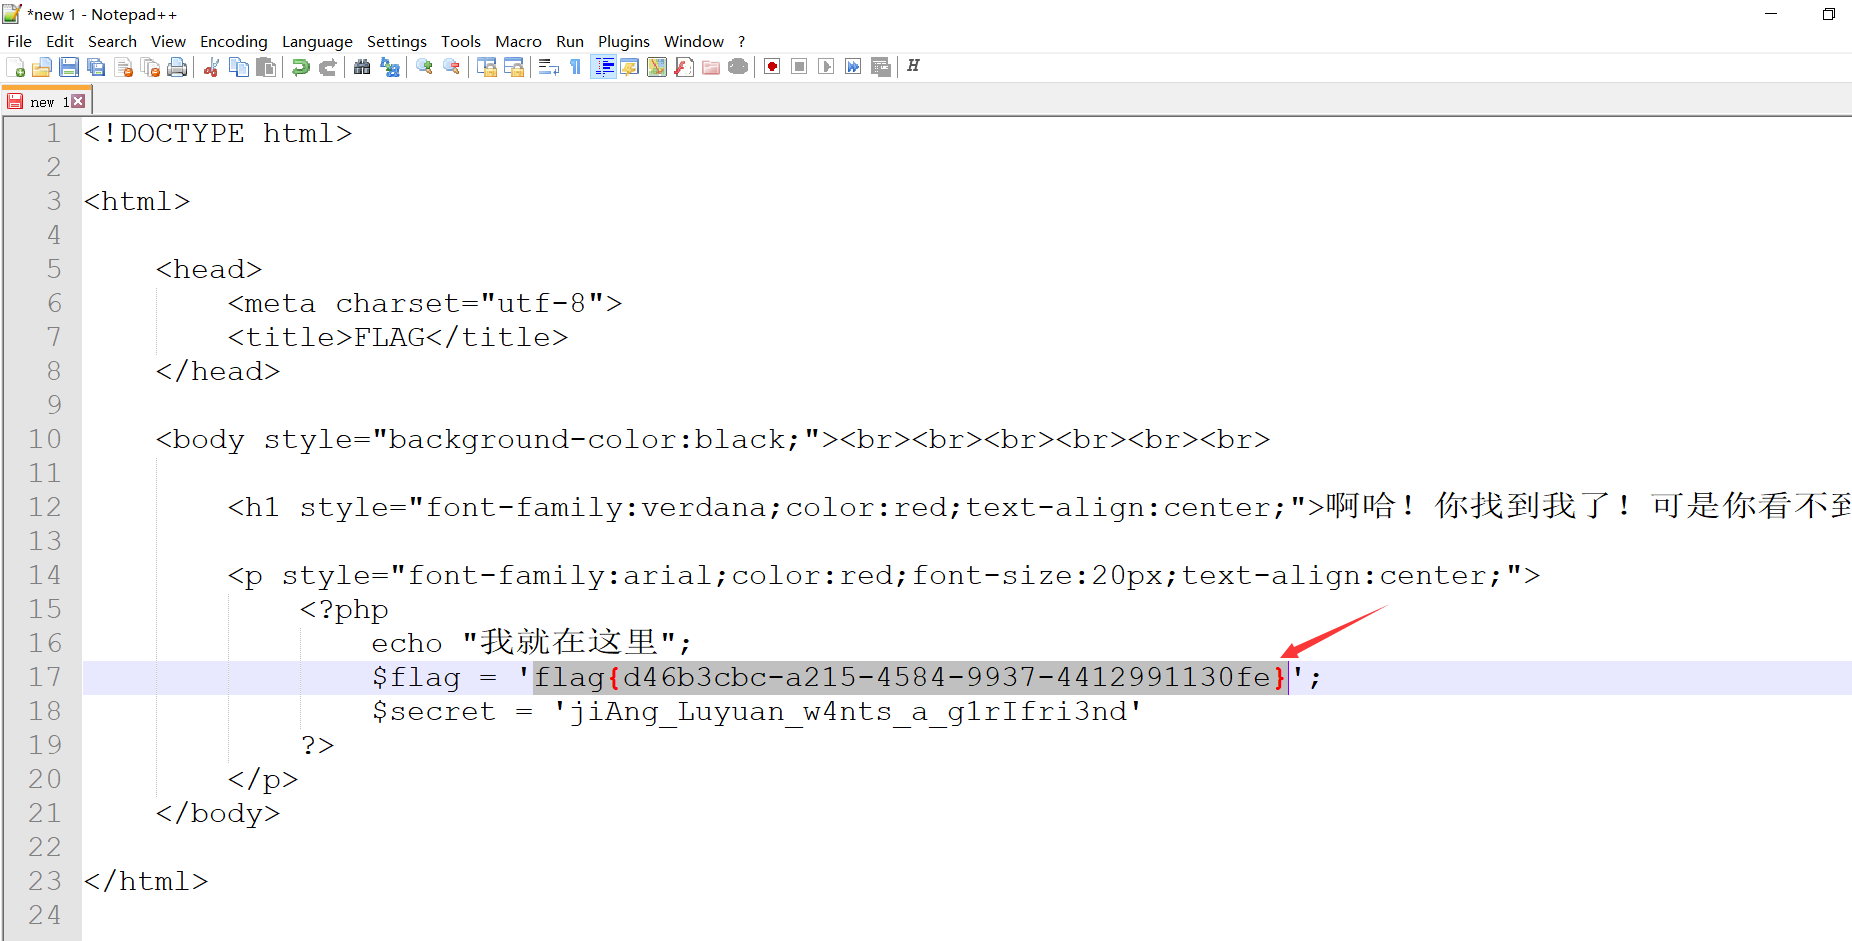Close the 'new 1' tab

79,102
